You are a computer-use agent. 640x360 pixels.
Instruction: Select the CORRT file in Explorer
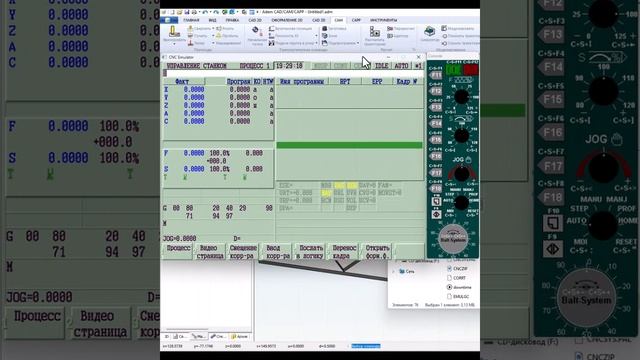coord(456,278)
